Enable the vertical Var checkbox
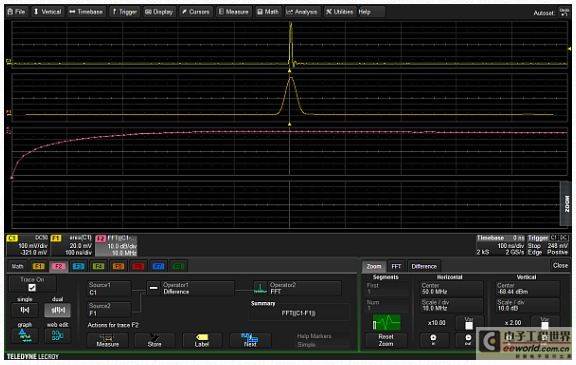The width and height of the screenshot is (576, 365). point(545,325)
